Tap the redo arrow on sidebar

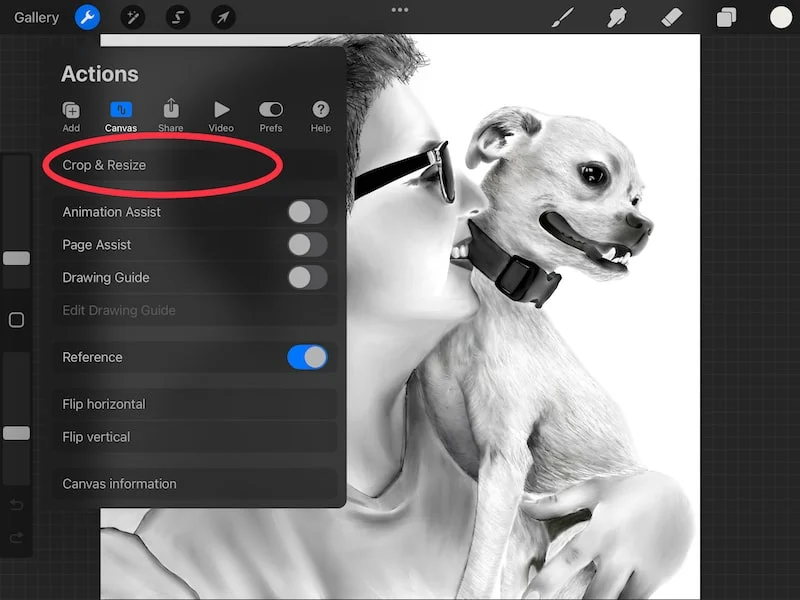16,538
